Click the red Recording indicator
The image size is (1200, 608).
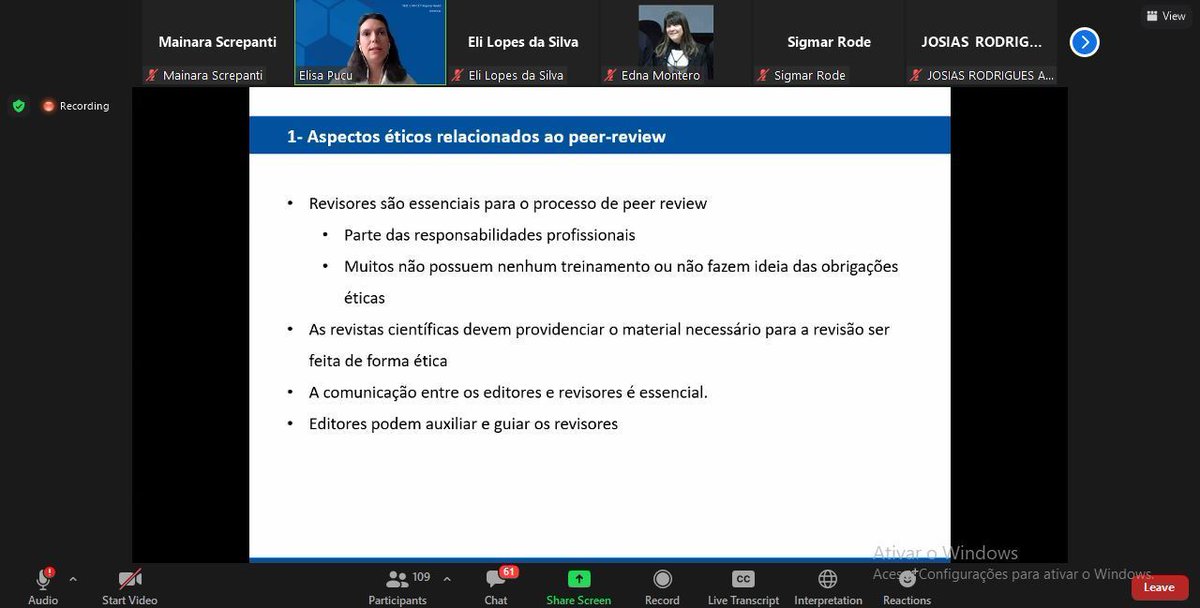pyautogui.click(x=76, y=106)
